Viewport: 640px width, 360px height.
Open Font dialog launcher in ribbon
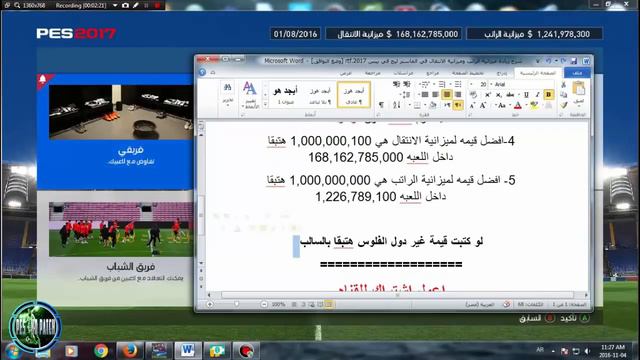(469, 115)
